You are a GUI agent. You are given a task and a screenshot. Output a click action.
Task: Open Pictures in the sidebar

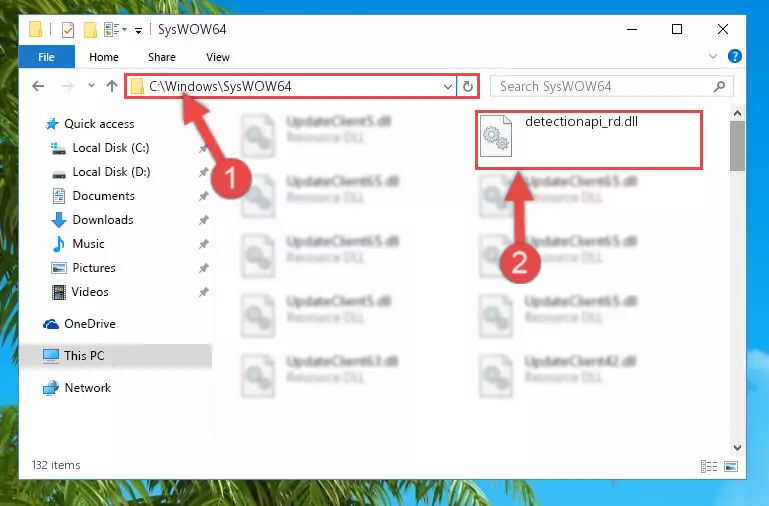point(94,268)
